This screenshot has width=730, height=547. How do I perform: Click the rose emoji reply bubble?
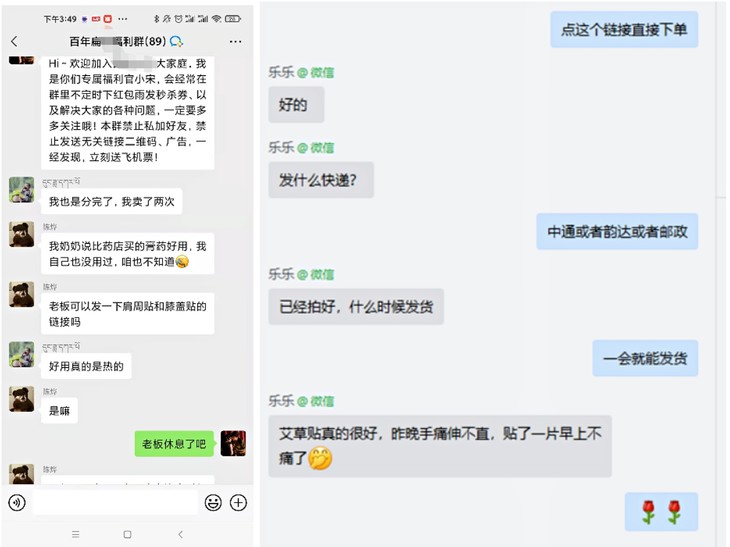(x=661, y=512)
